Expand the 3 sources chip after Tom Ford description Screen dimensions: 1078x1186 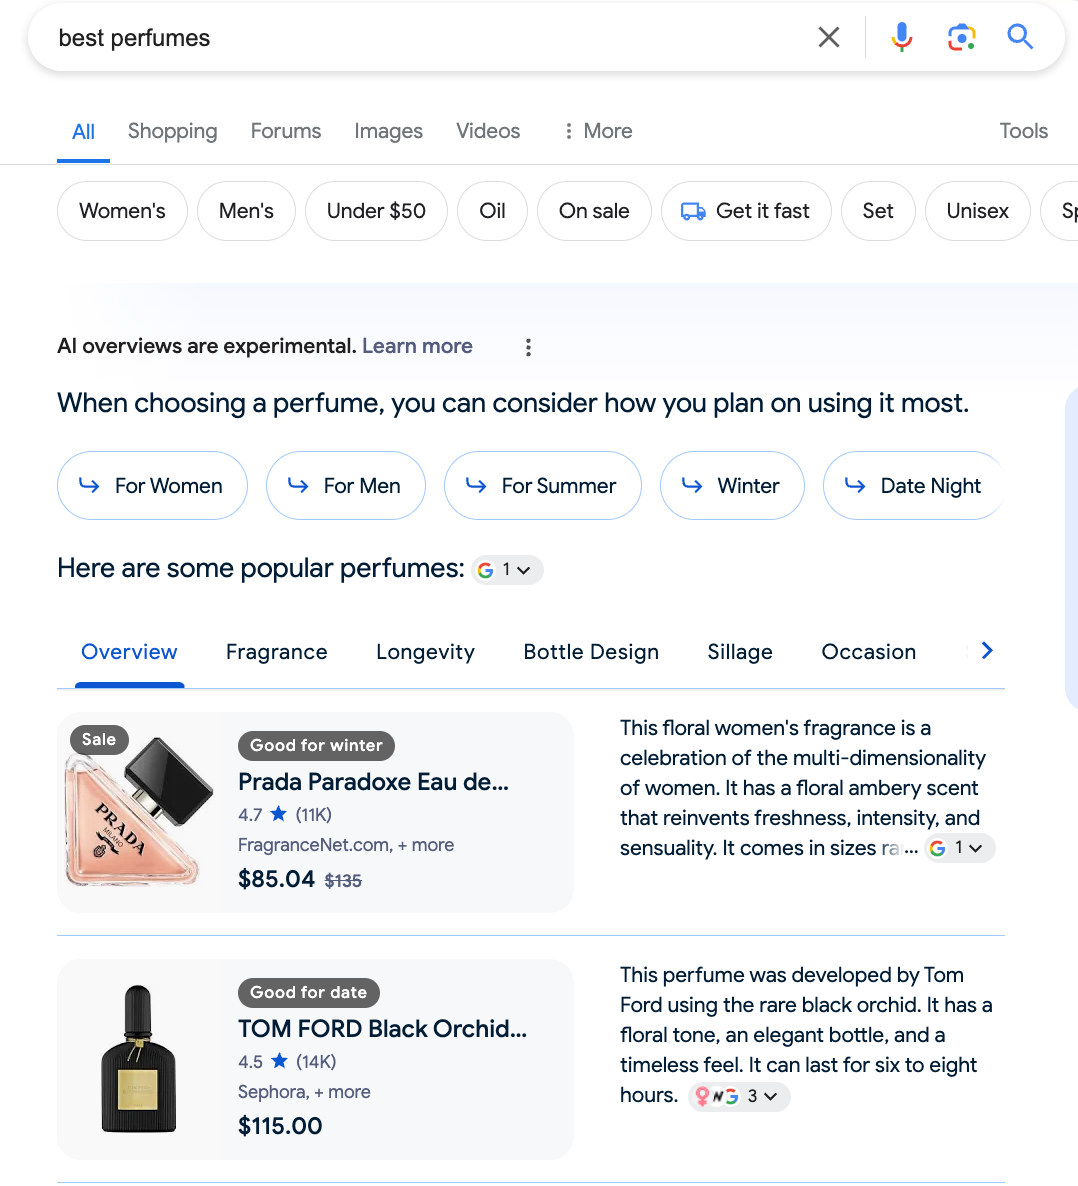tap(739, 1096)
